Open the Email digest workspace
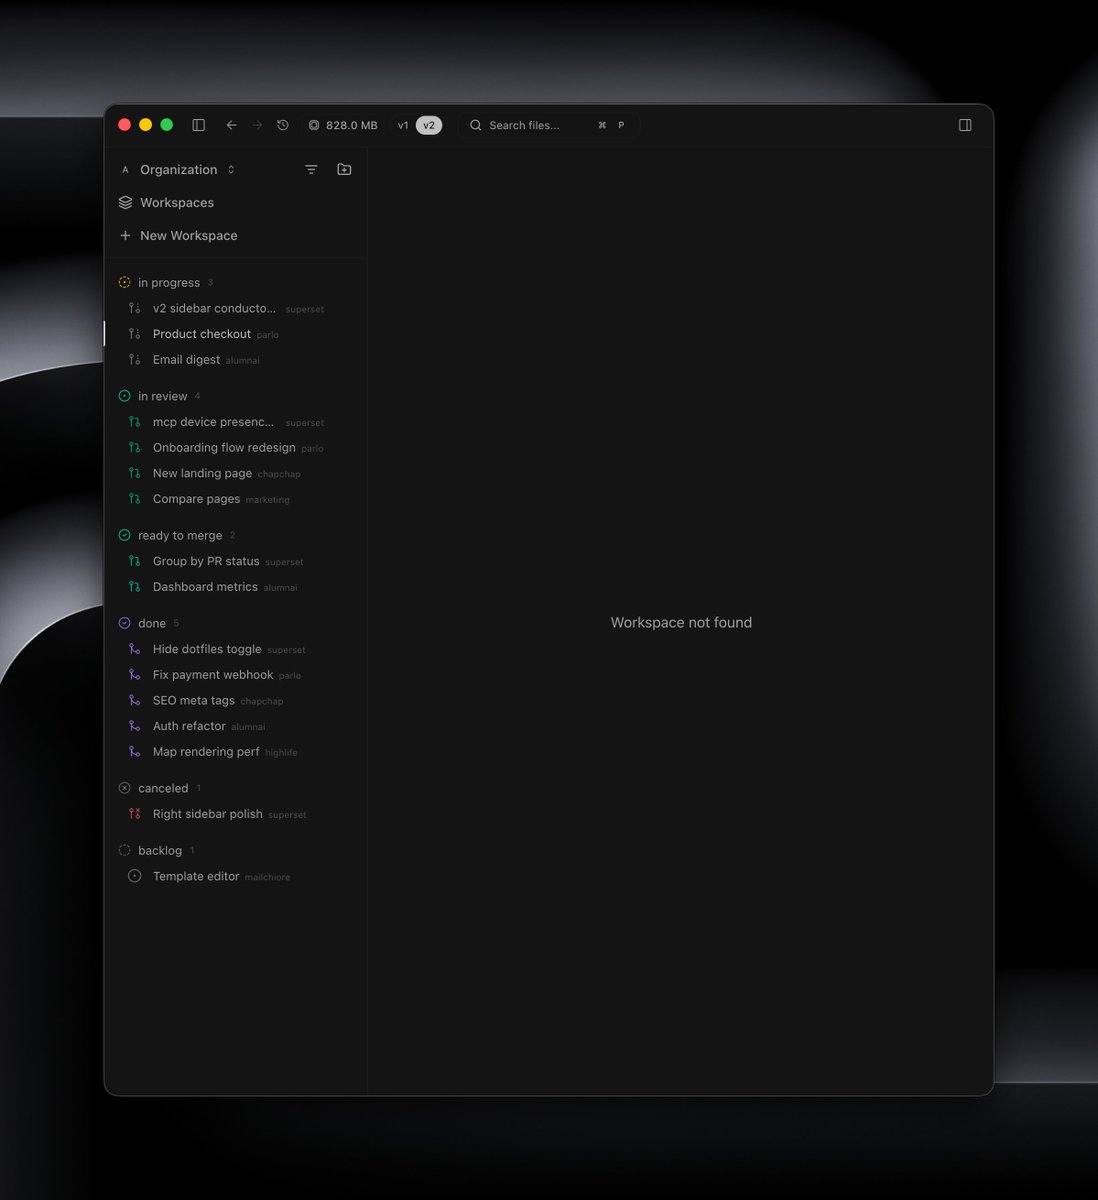The image size is (1098, 1200). pyautogui.click(x=235, y=360)
